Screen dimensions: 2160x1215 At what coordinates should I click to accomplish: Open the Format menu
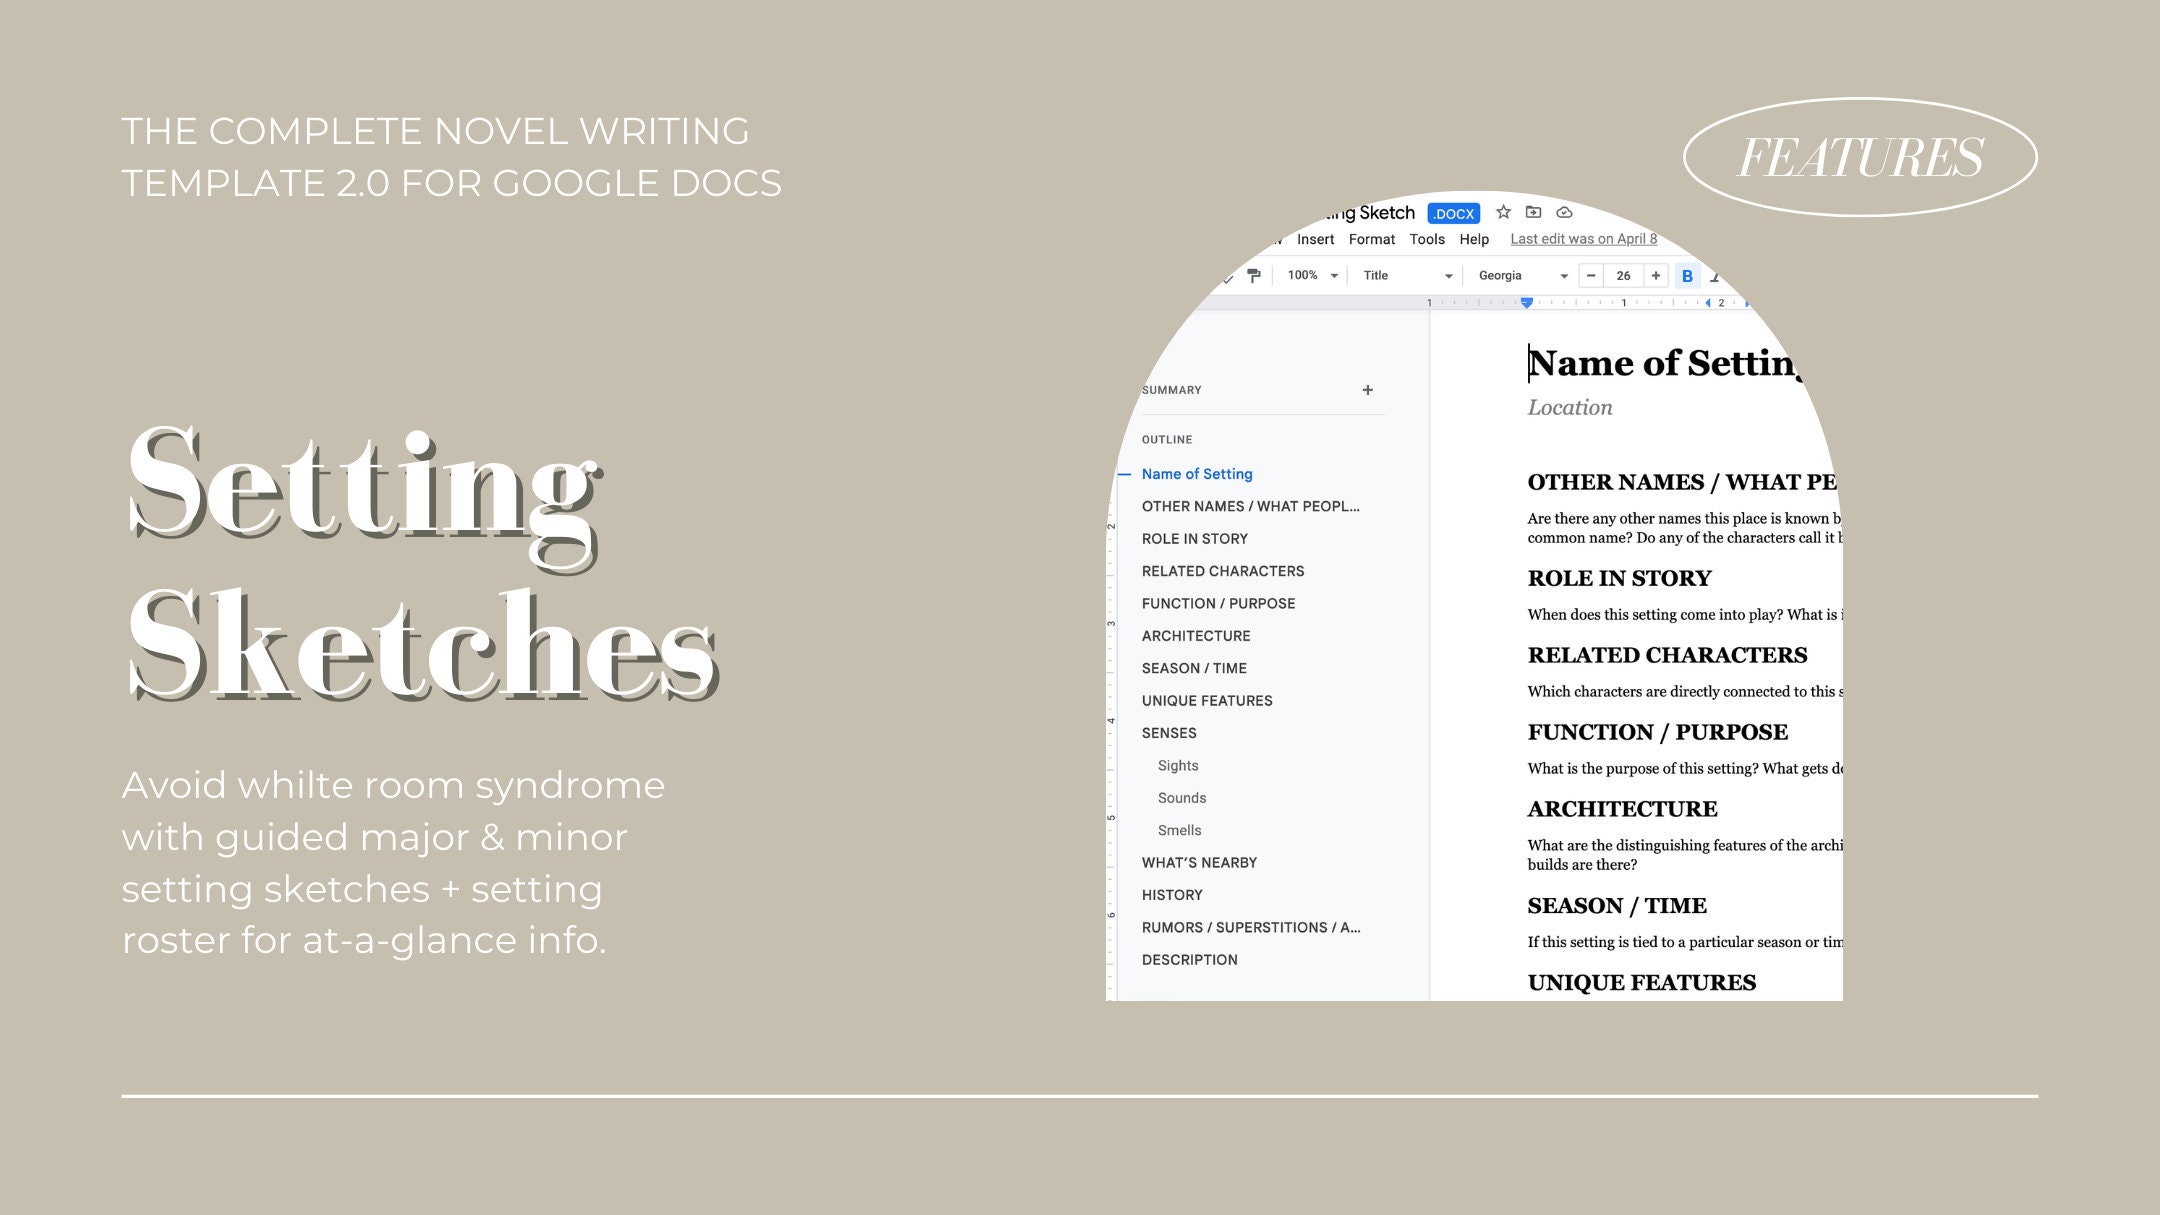click(x=1373, y=239)
